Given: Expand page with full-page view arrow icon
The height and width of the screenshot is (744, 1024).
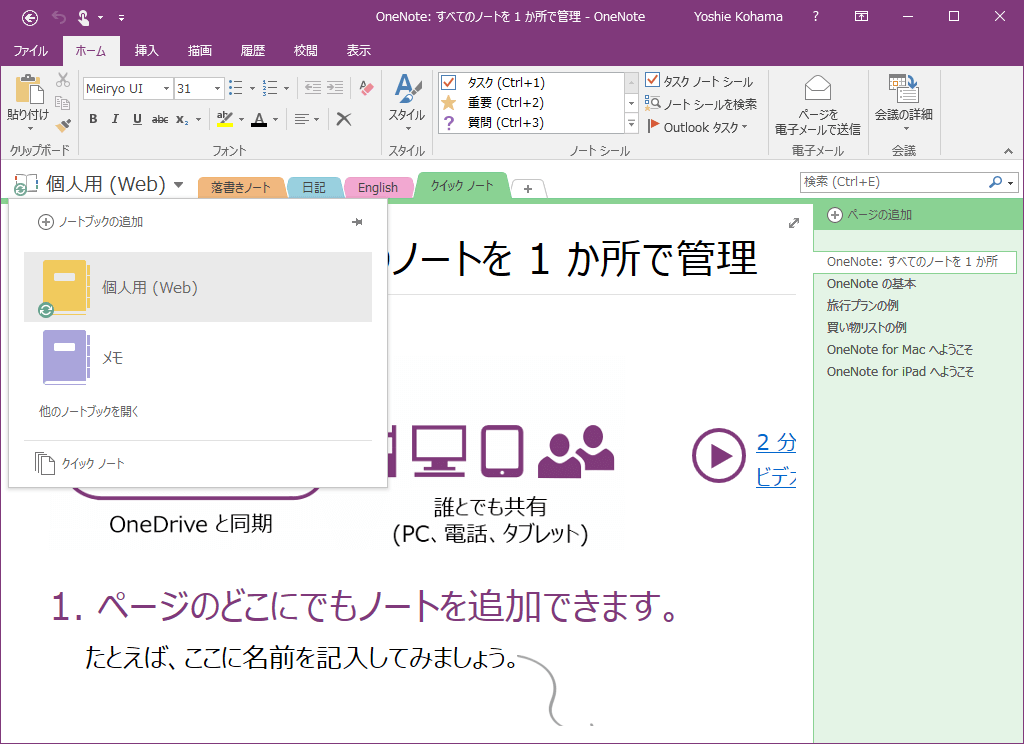Looking at the screenshot, I should (793, 223).
